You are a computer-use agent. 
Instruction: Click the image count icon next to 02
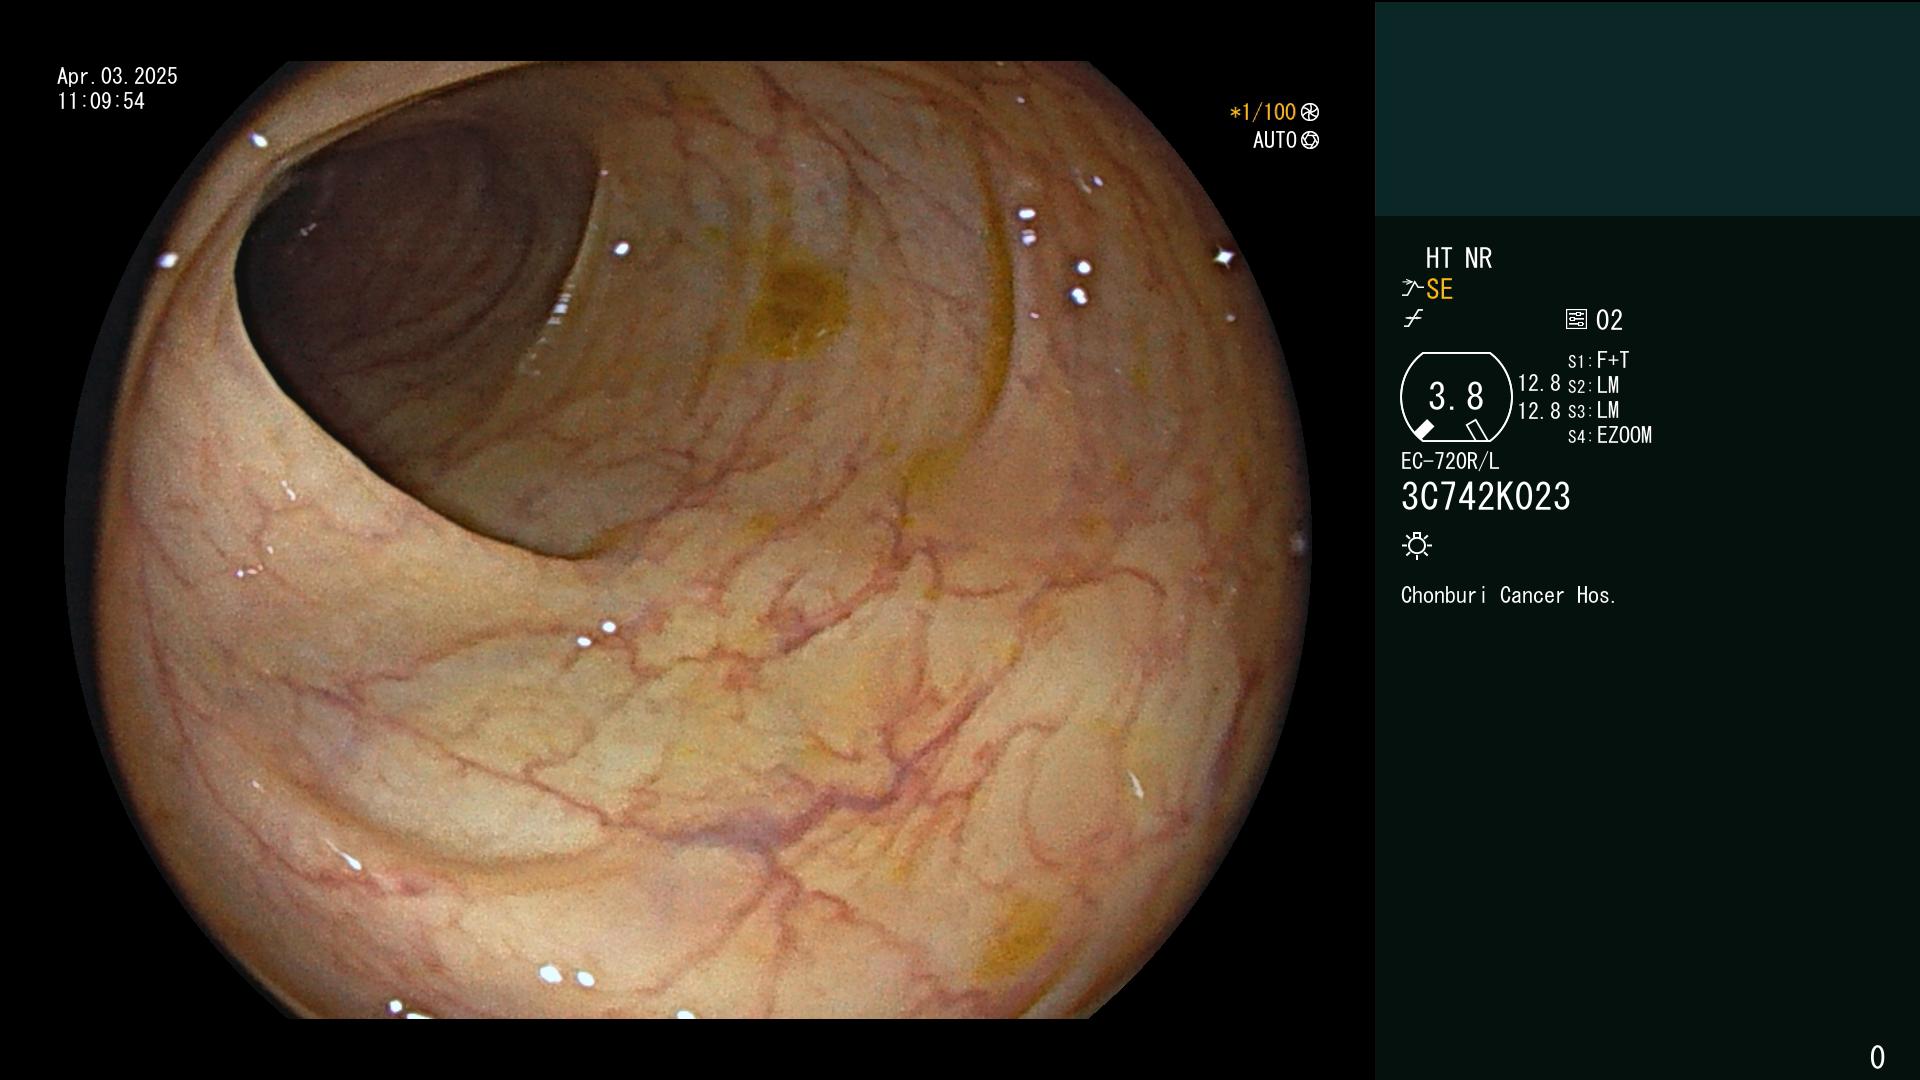(x=1576, y=319)
